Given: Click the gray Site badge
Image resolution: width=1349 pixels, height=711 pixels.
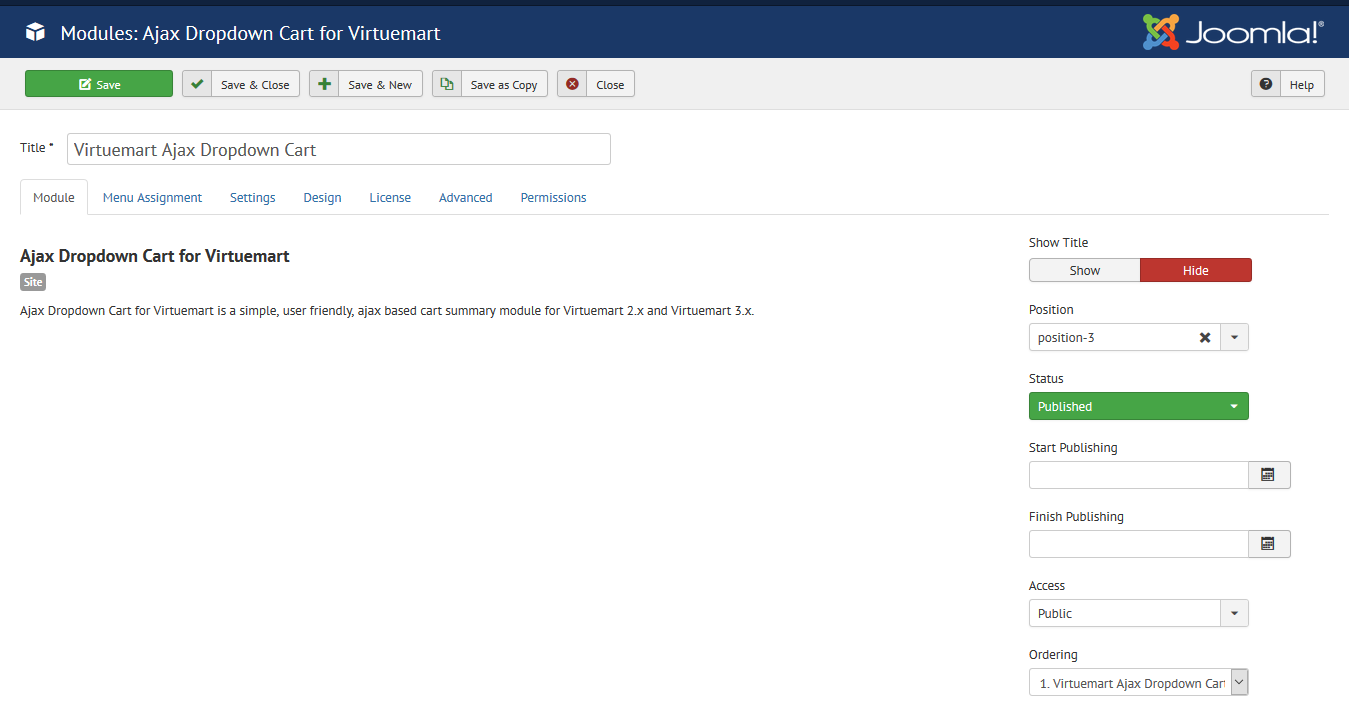Looking at the screenshot, I should pos(33,283).
